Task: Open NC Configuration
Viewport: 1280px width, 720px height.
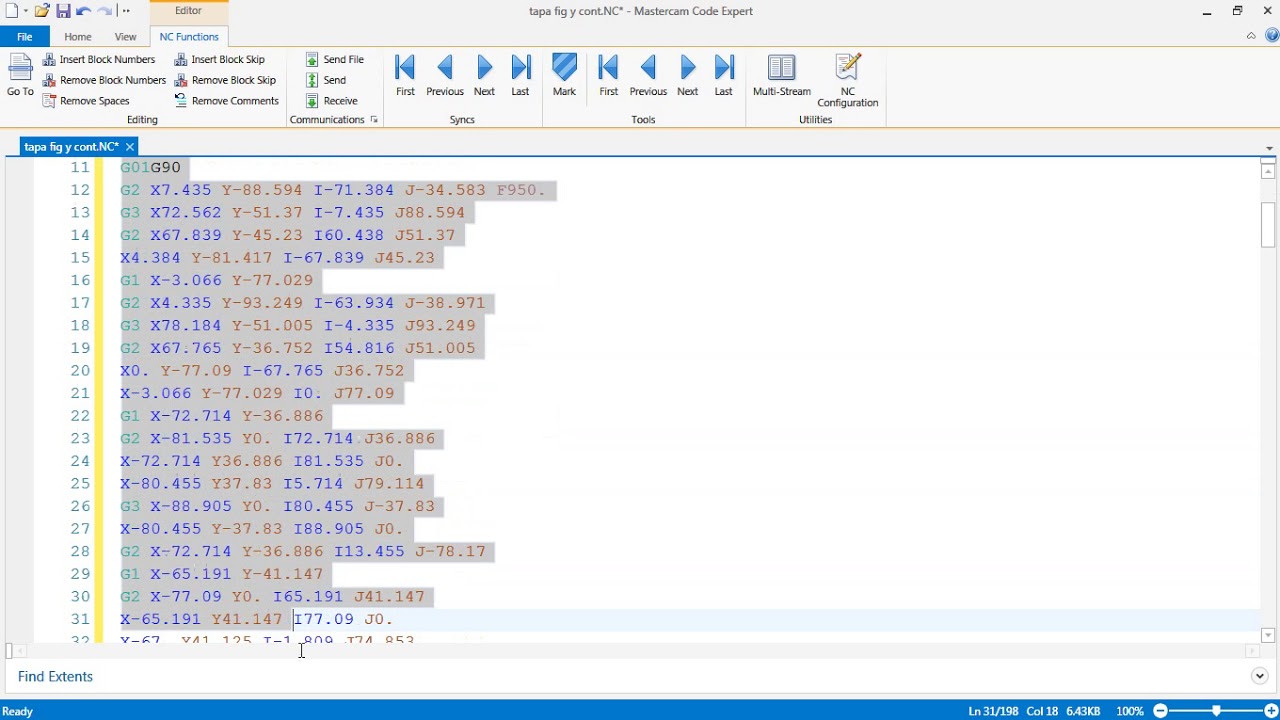Action: [x=847, y=81]
